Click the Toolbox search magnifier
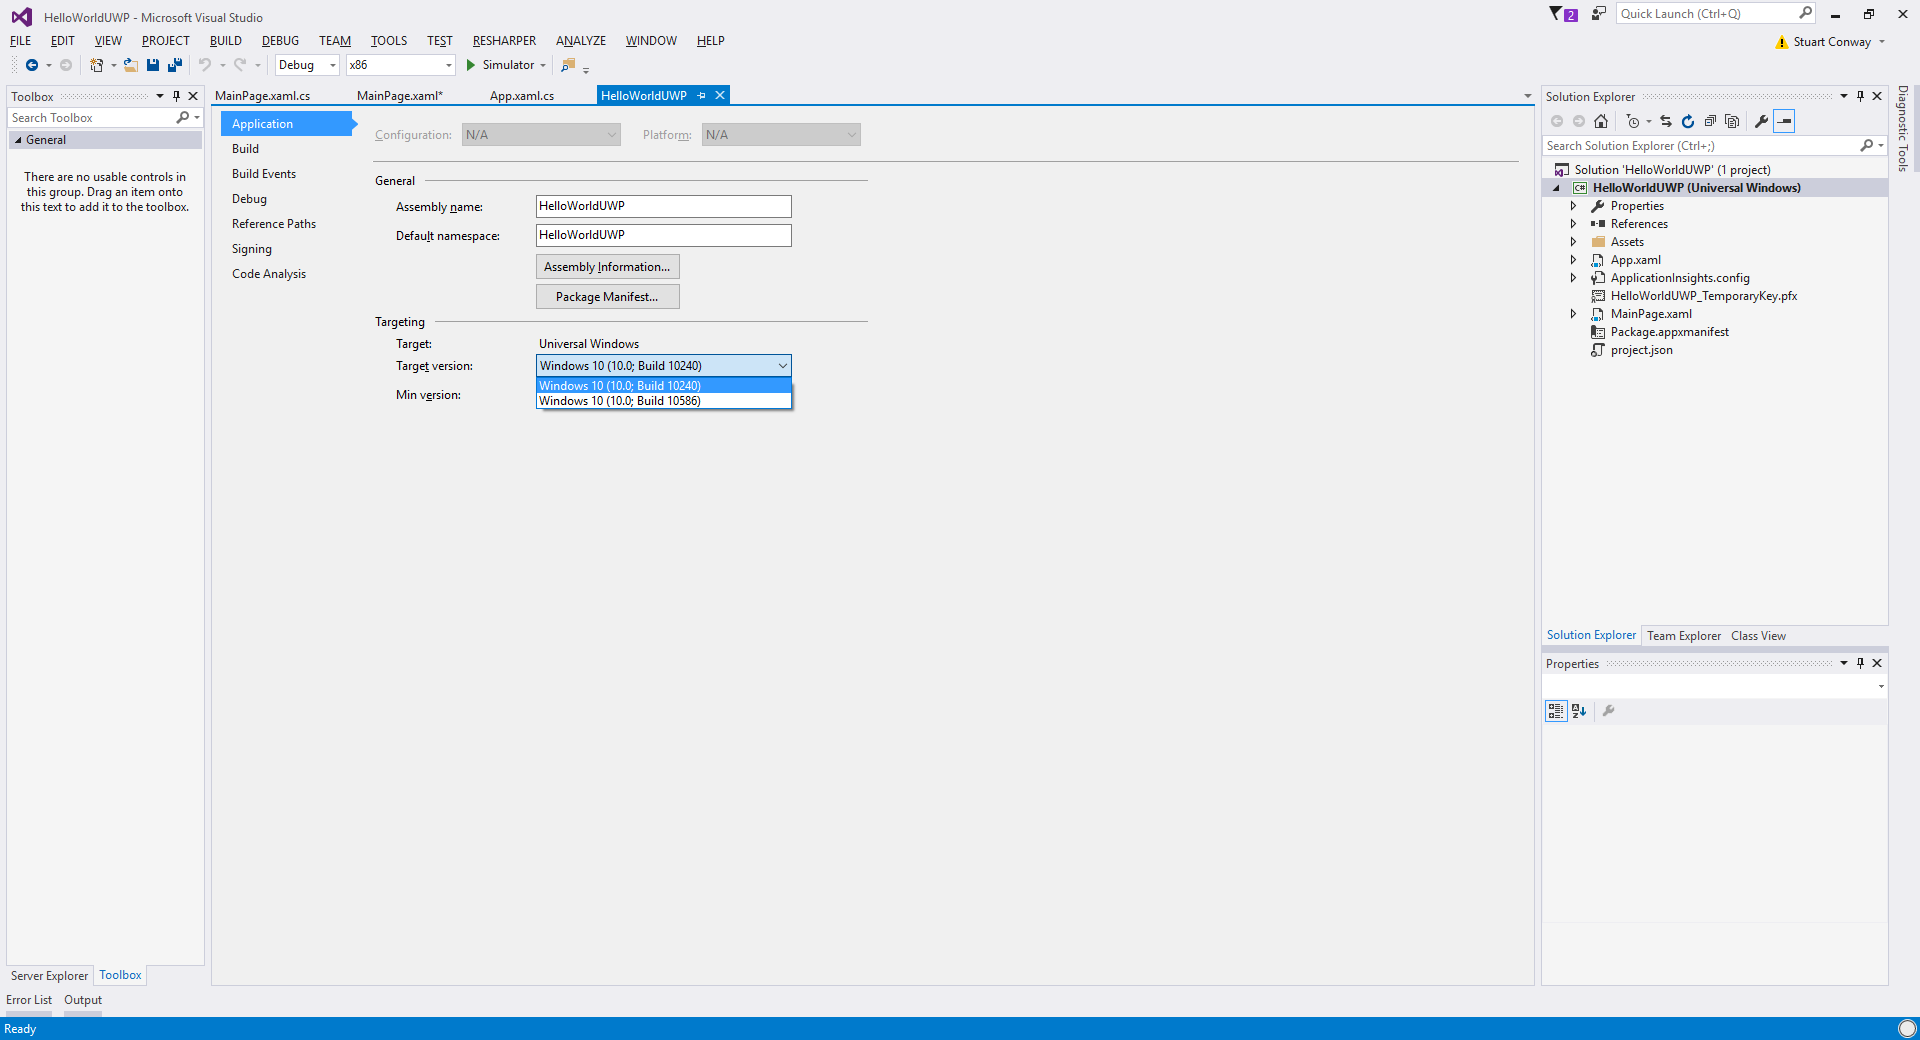The image size is (1920, 1040). [x=183, y=118]
